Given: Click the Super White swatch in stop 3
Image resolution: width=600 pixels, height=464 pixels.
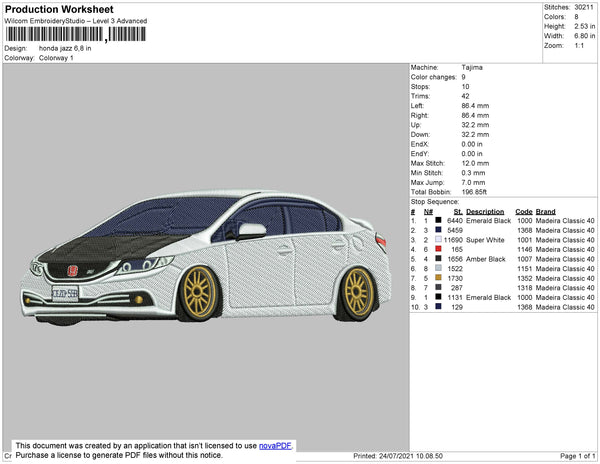Looking at the screenshot, I should point(437,240).
